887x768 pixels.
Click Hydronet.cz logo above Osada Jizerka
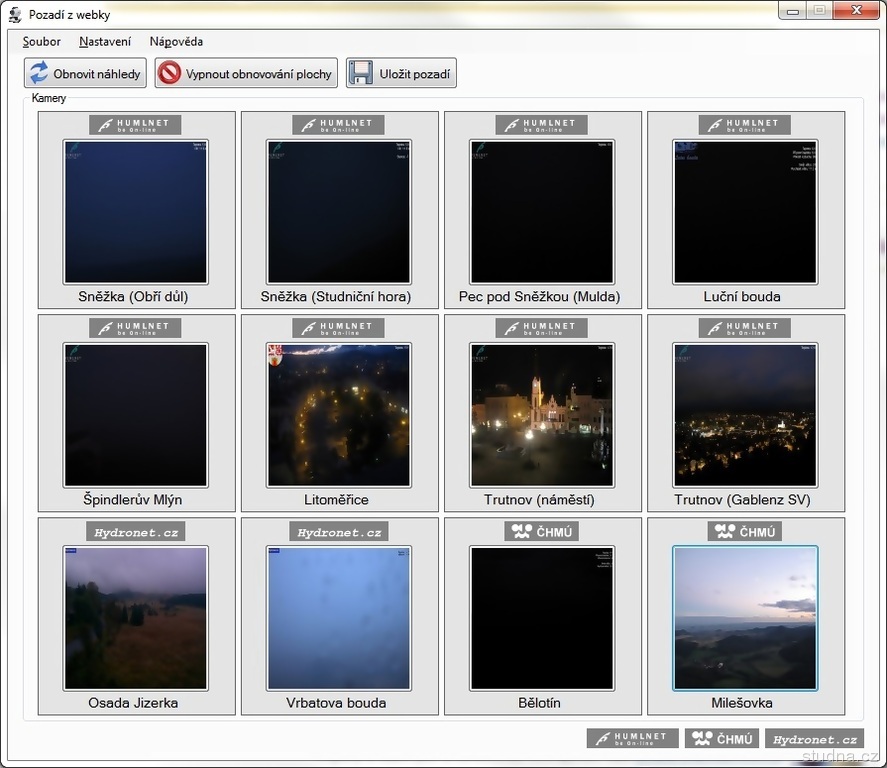136,532
